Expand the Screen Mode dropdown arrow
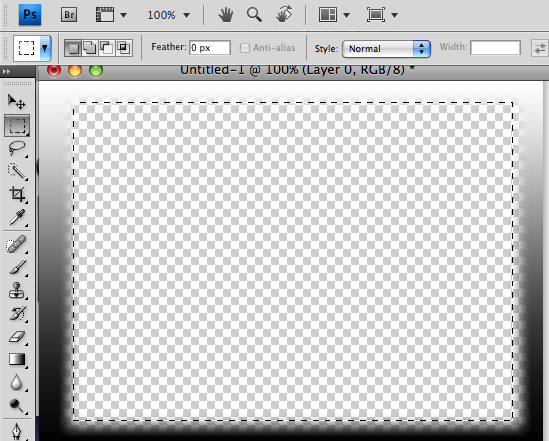This screenshot has width=549, height=441. tap(394, 15)
